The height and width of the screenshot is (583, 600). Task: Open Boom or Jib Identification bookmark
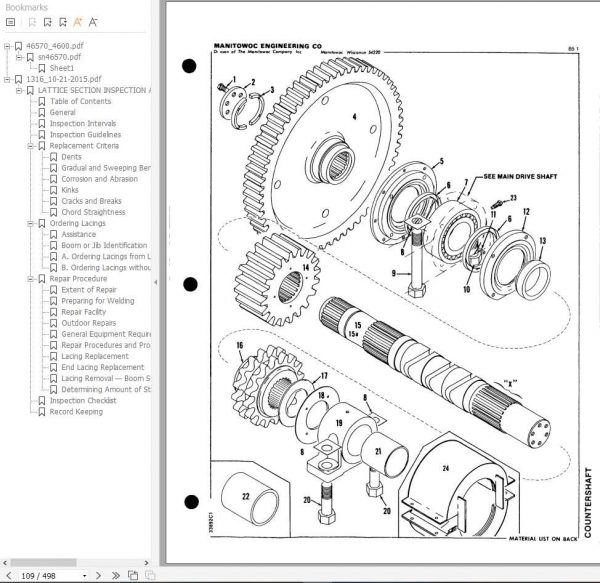tap(104, 246)
